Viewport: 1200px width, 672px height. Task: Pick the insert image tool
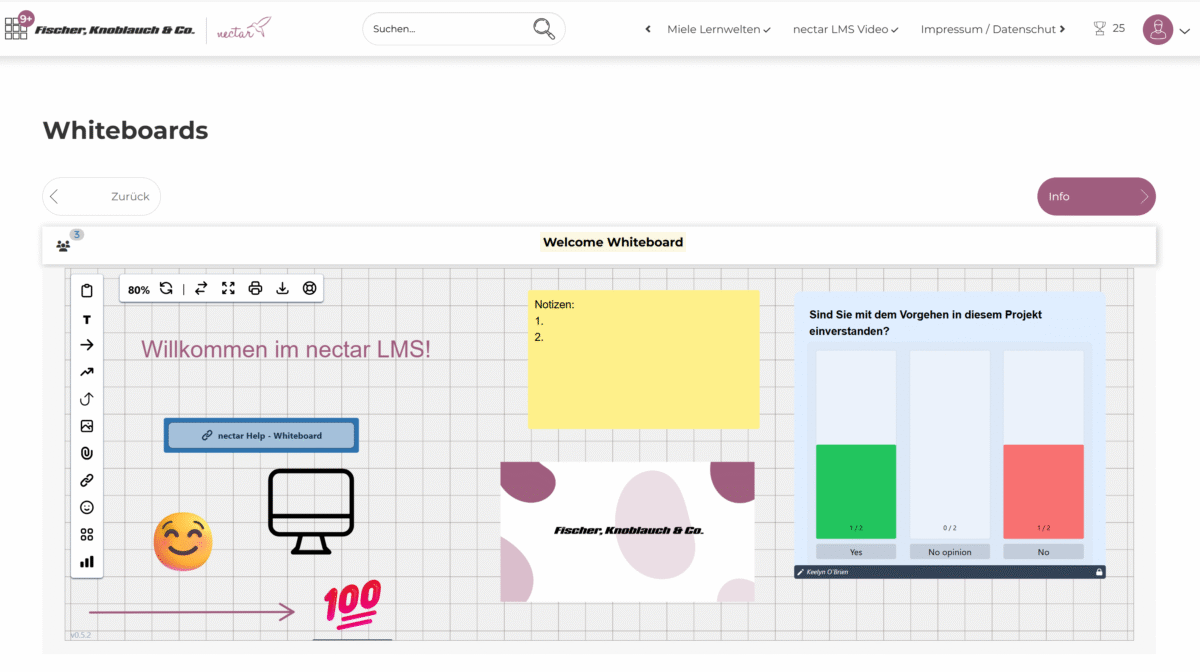click(x=87, y=426)
